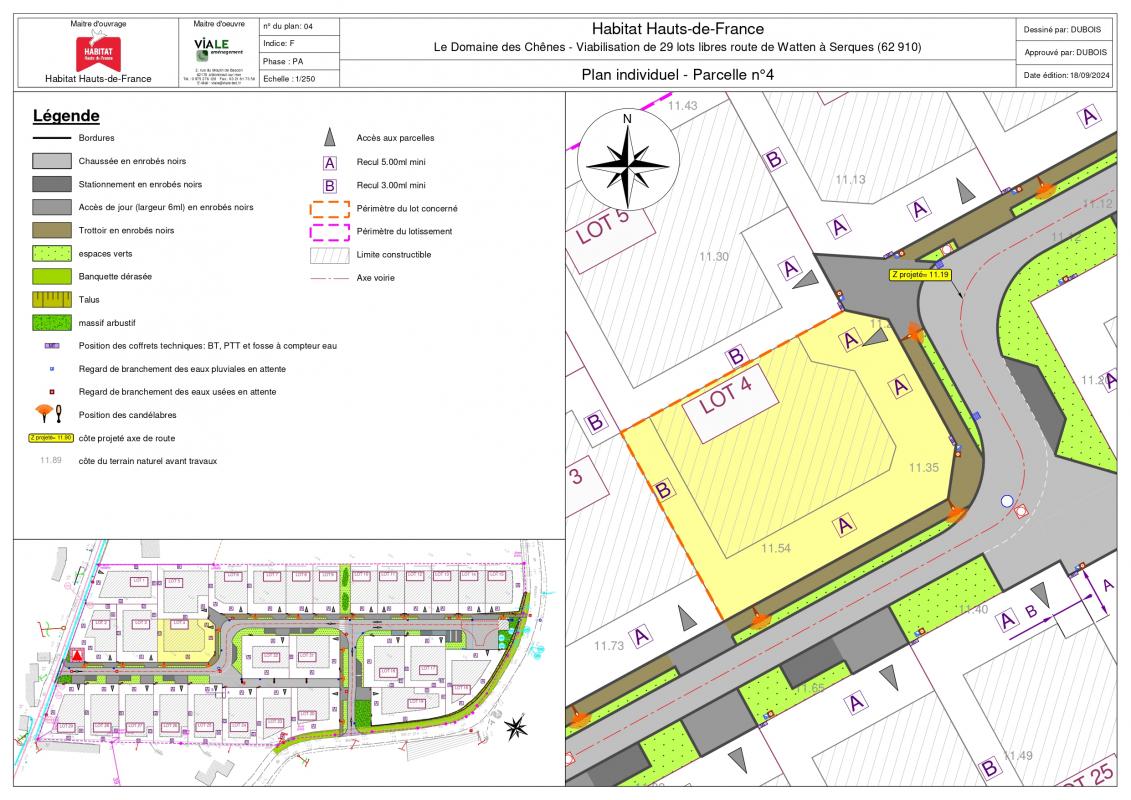Click the 'LOT 4' label on the plan
The width and height of the screenshot is (1131, 800).
(x=725, y=398)
